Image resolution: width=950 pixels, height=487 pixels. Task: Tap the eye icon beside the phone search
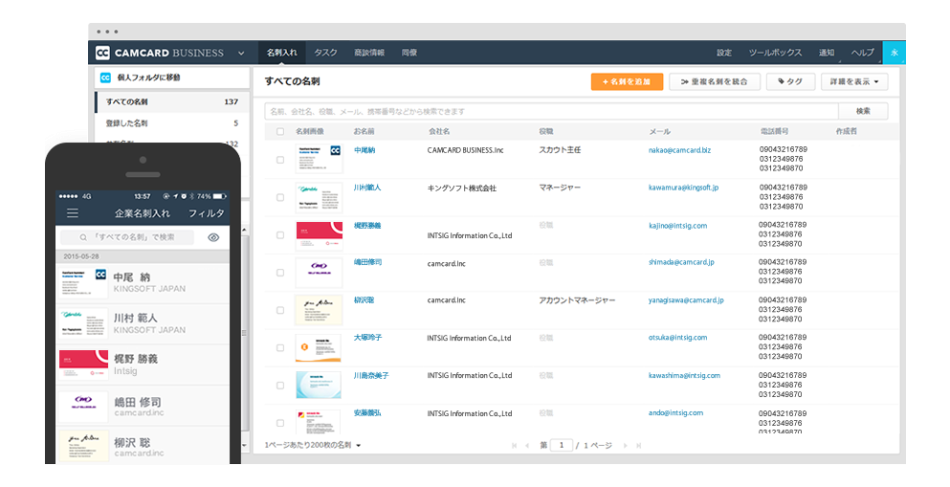tap(213, 237)
